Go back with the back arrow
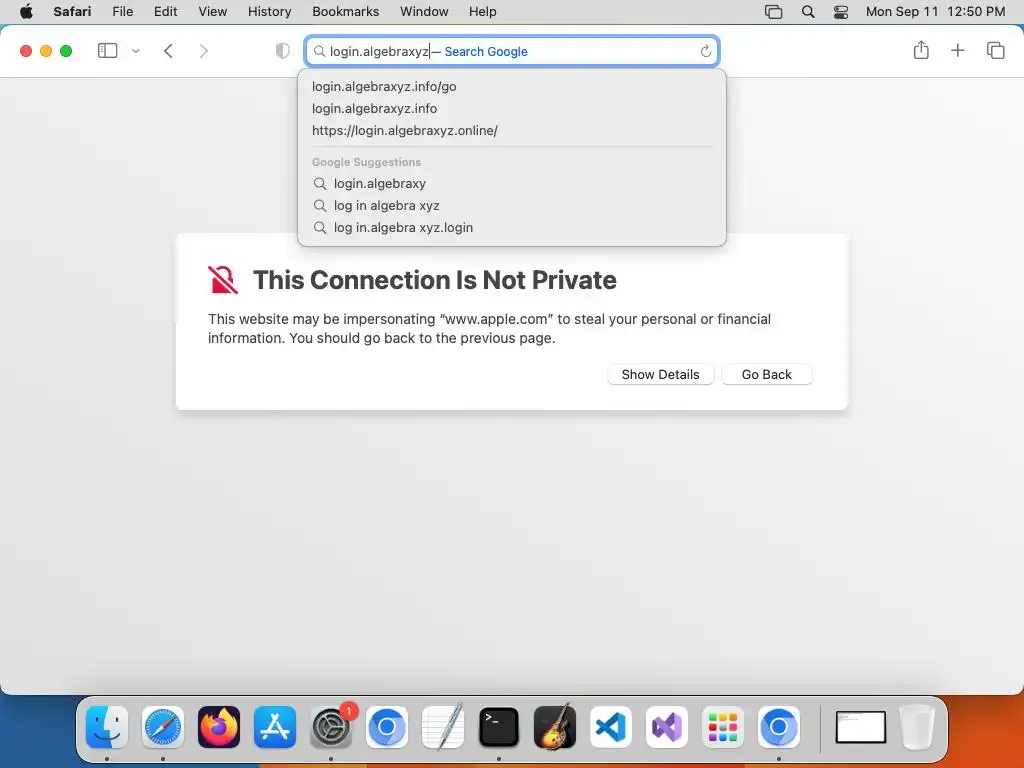1024x768 pixels. point(168,51)
